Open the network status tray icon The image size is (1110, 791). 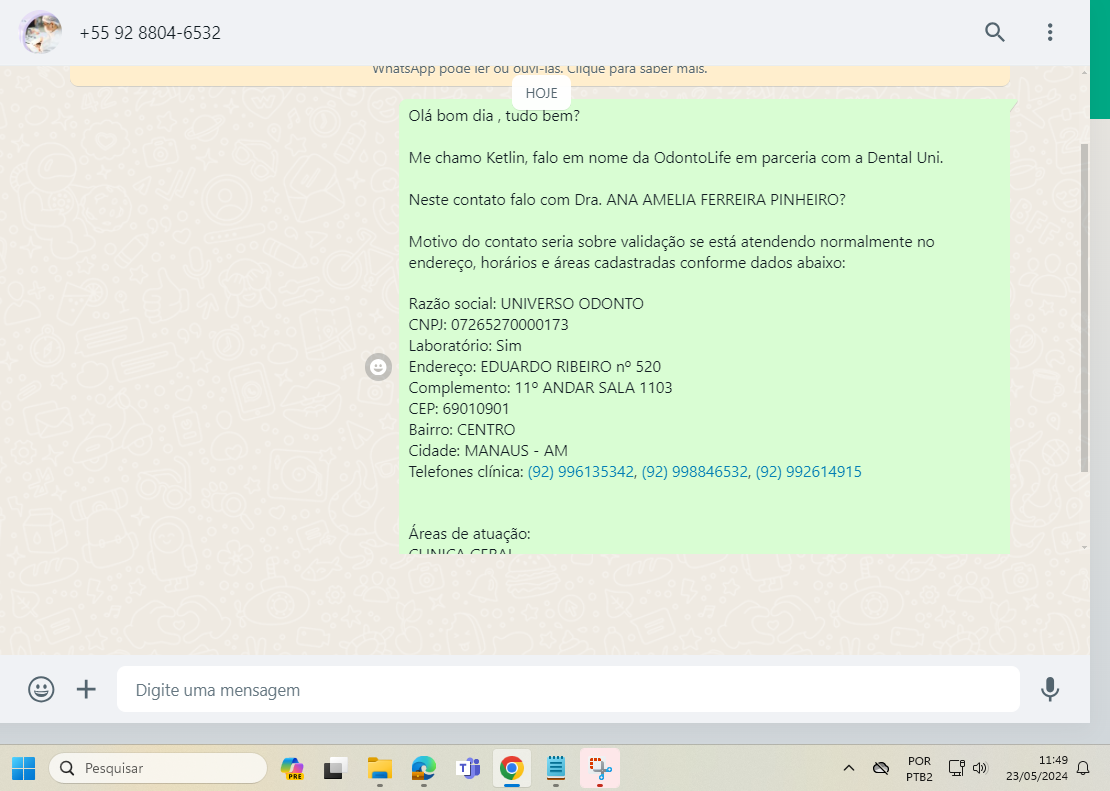[956, 768]
